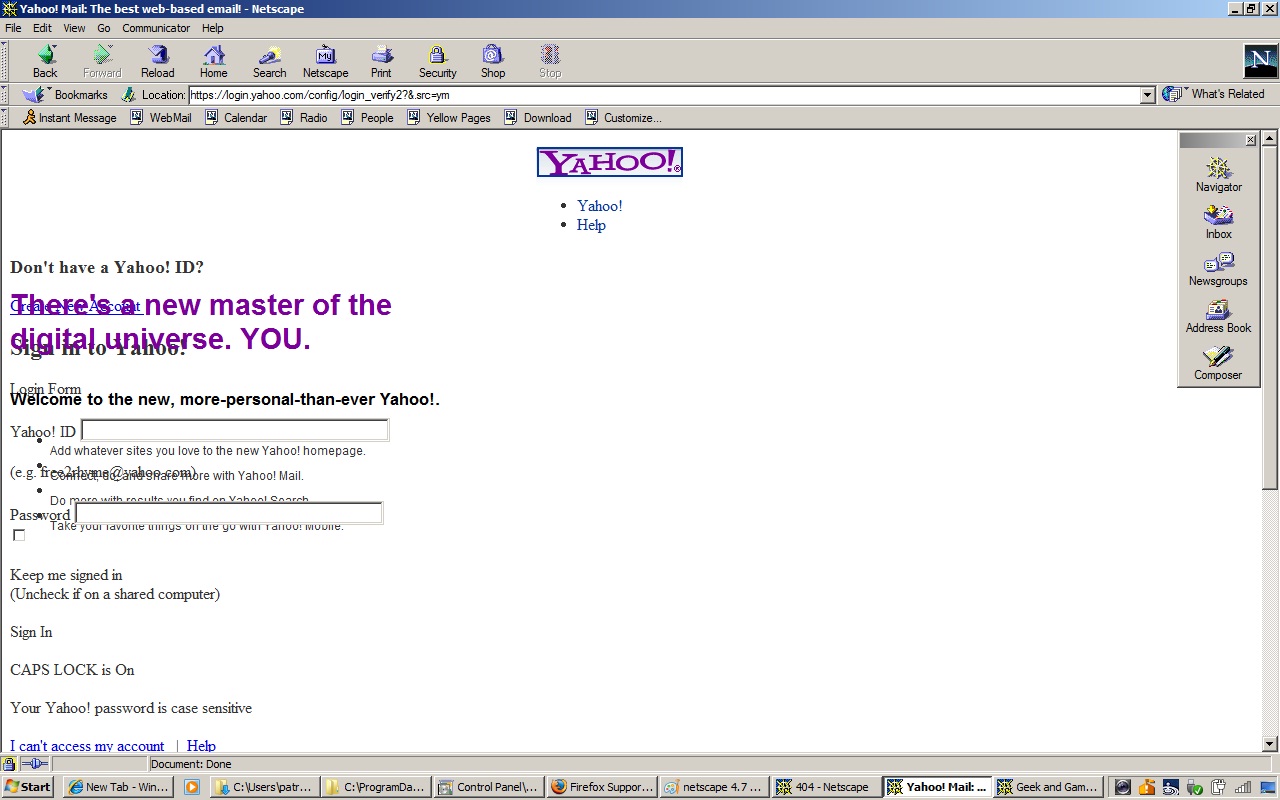Open the Communicator menu
This screenshot has width=1280, height=800.
tap(156, 28)
